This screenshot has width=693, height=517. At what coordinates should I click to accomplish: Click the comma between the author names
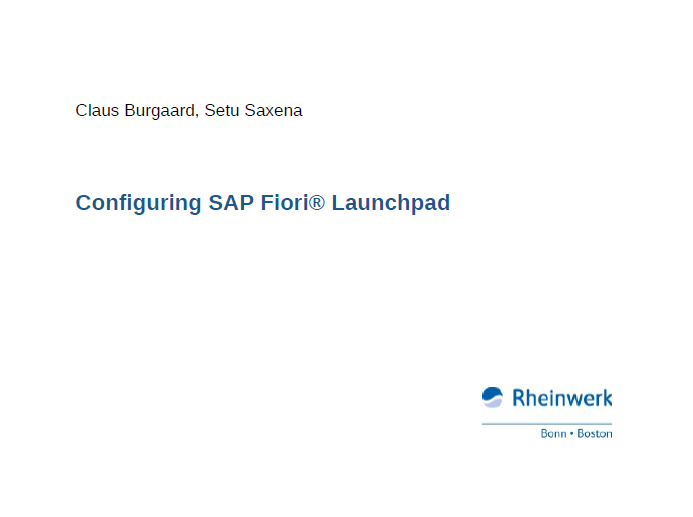(197, 116)
